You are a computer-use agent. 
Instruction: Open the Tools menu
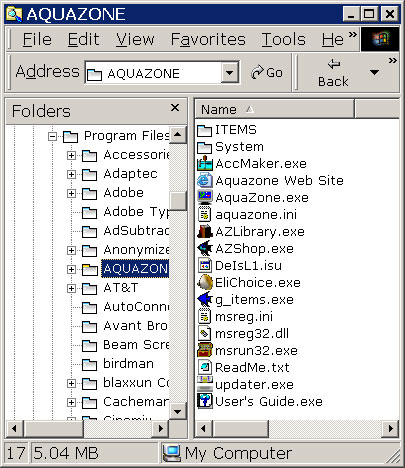pyautogui.click(x=283, y=39)
